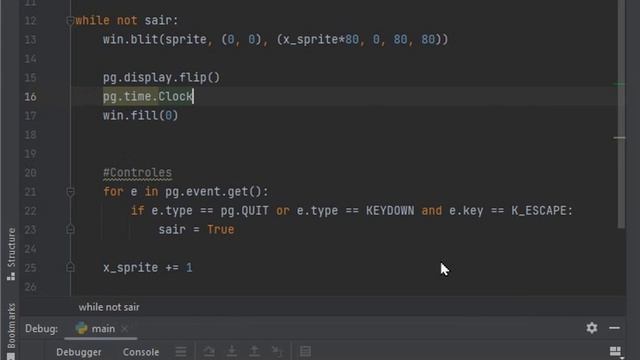Click the Step Over debugger icon
The image size is (640, 360).
coord(209,351)
